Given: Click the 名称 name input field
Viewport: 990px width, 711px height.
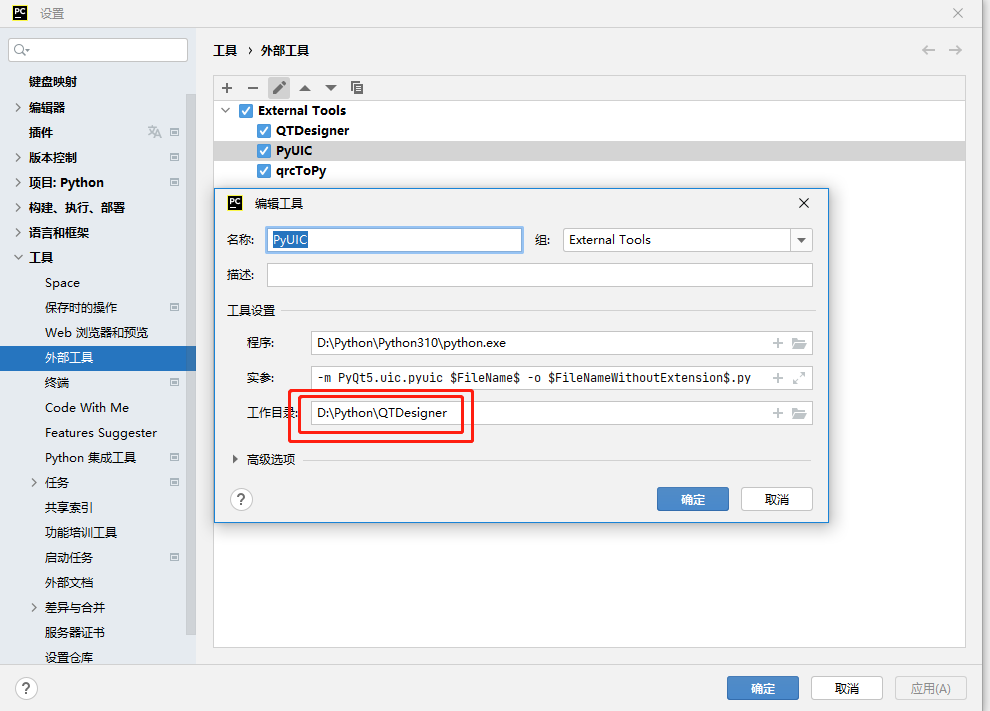Looking at the screenshot, I should (395, 240).
